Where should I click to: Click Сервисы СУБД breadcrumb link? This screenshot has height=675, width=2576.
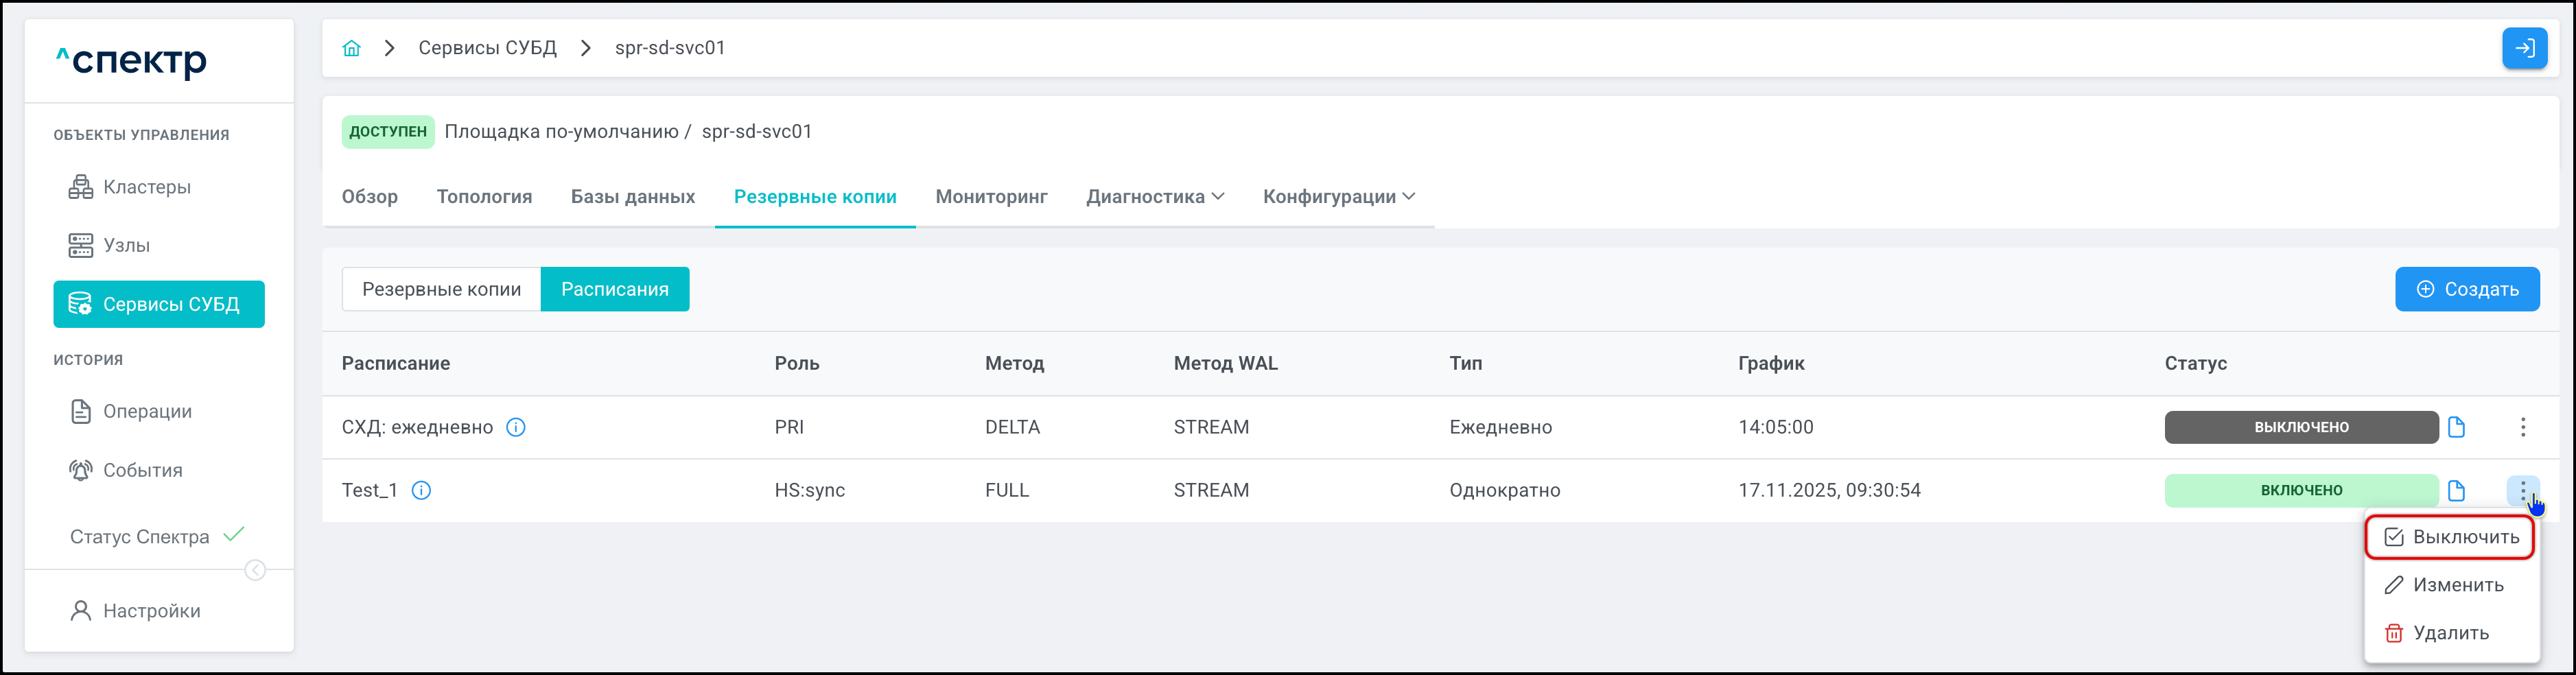click(x=487, y=48)
